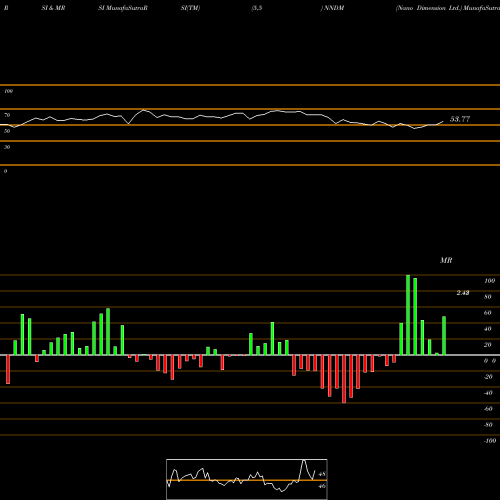
Task: Click the 30 level label on RSI scale
Action: [x=7, y=147]
